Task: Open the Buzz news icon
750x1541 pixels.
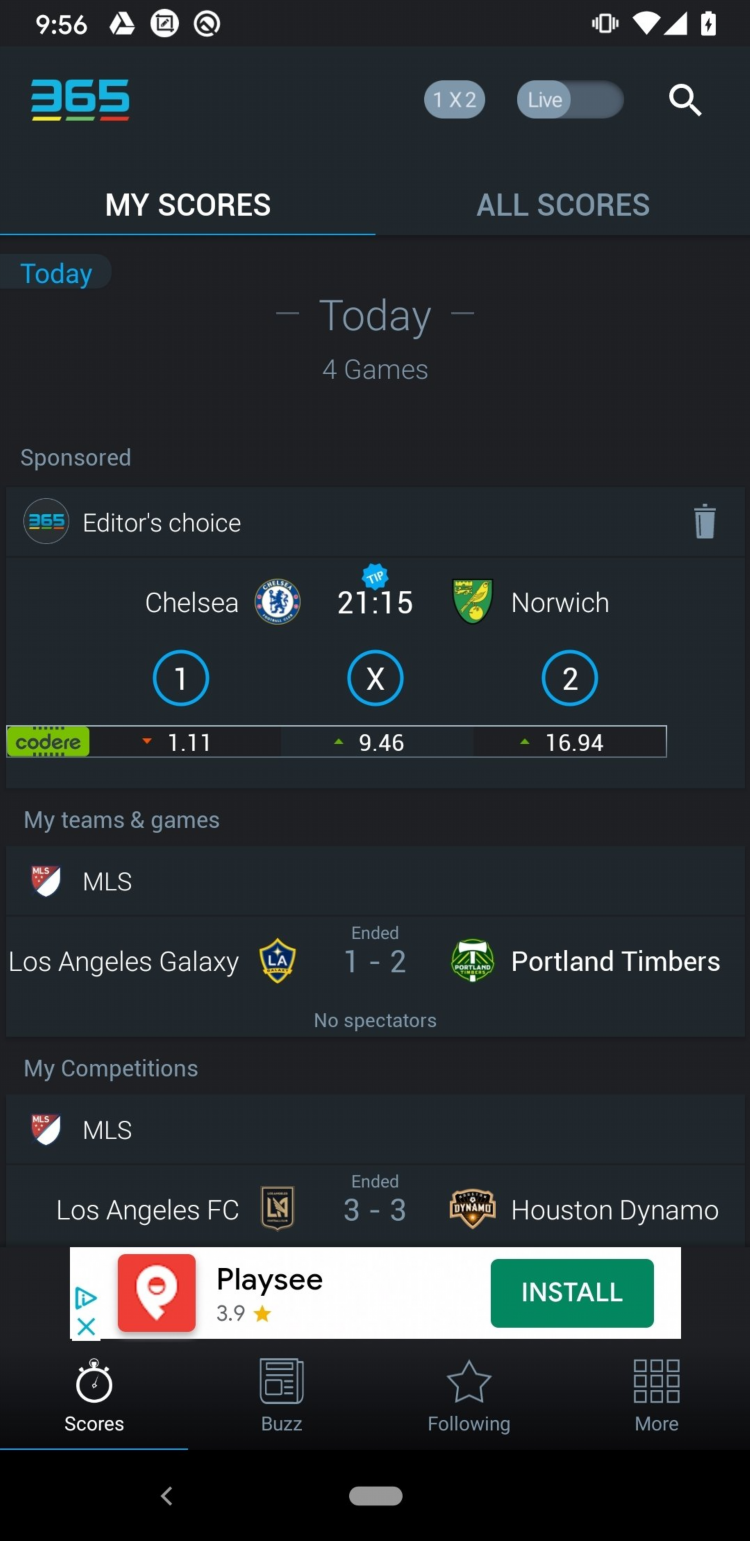Action: 281,1381
